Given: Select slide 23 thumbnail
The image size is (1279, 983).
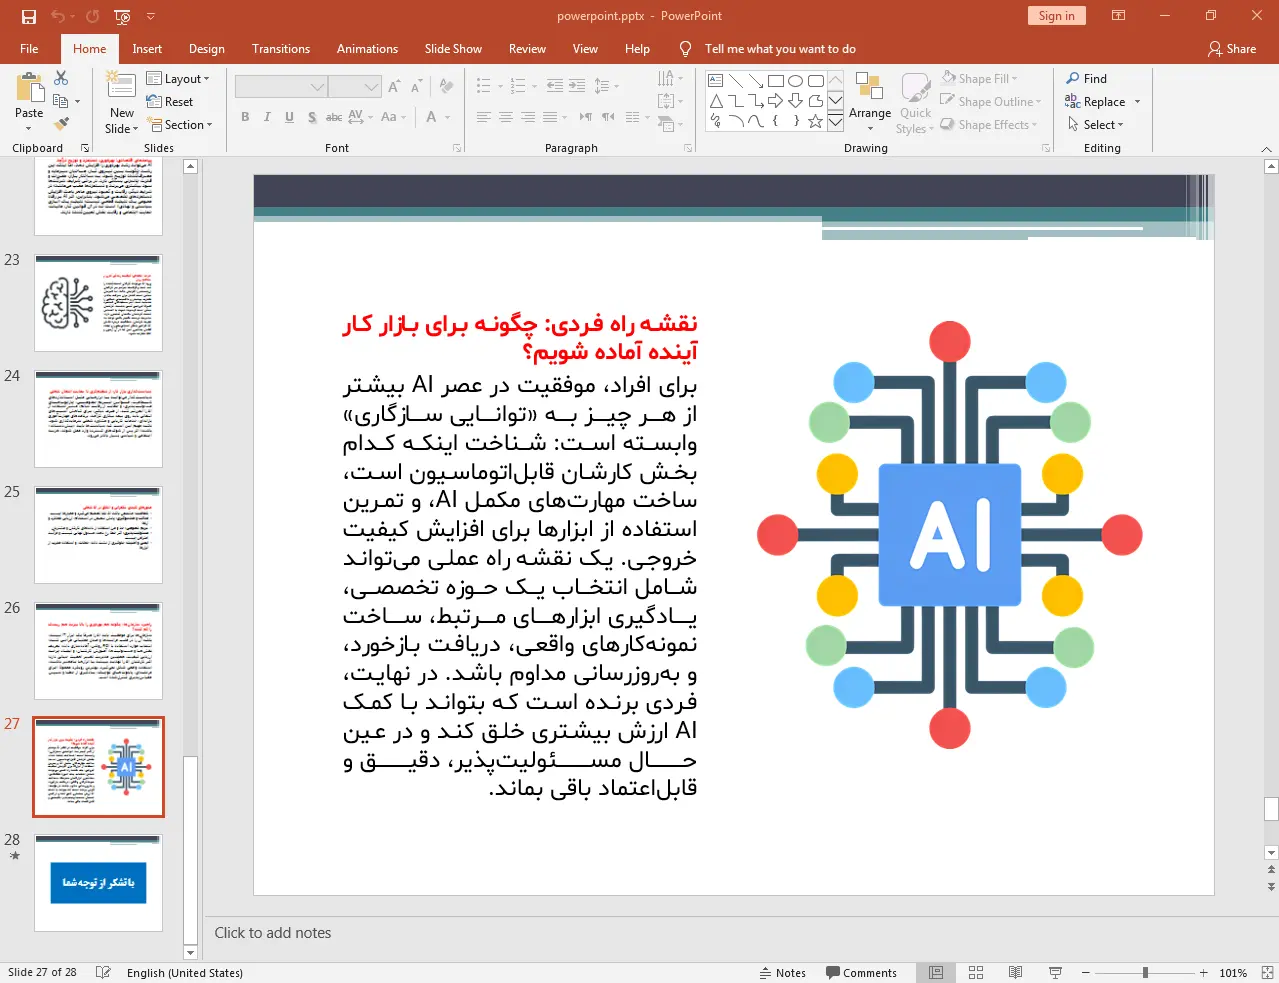Looking at the screenshot, I should 98,303.
